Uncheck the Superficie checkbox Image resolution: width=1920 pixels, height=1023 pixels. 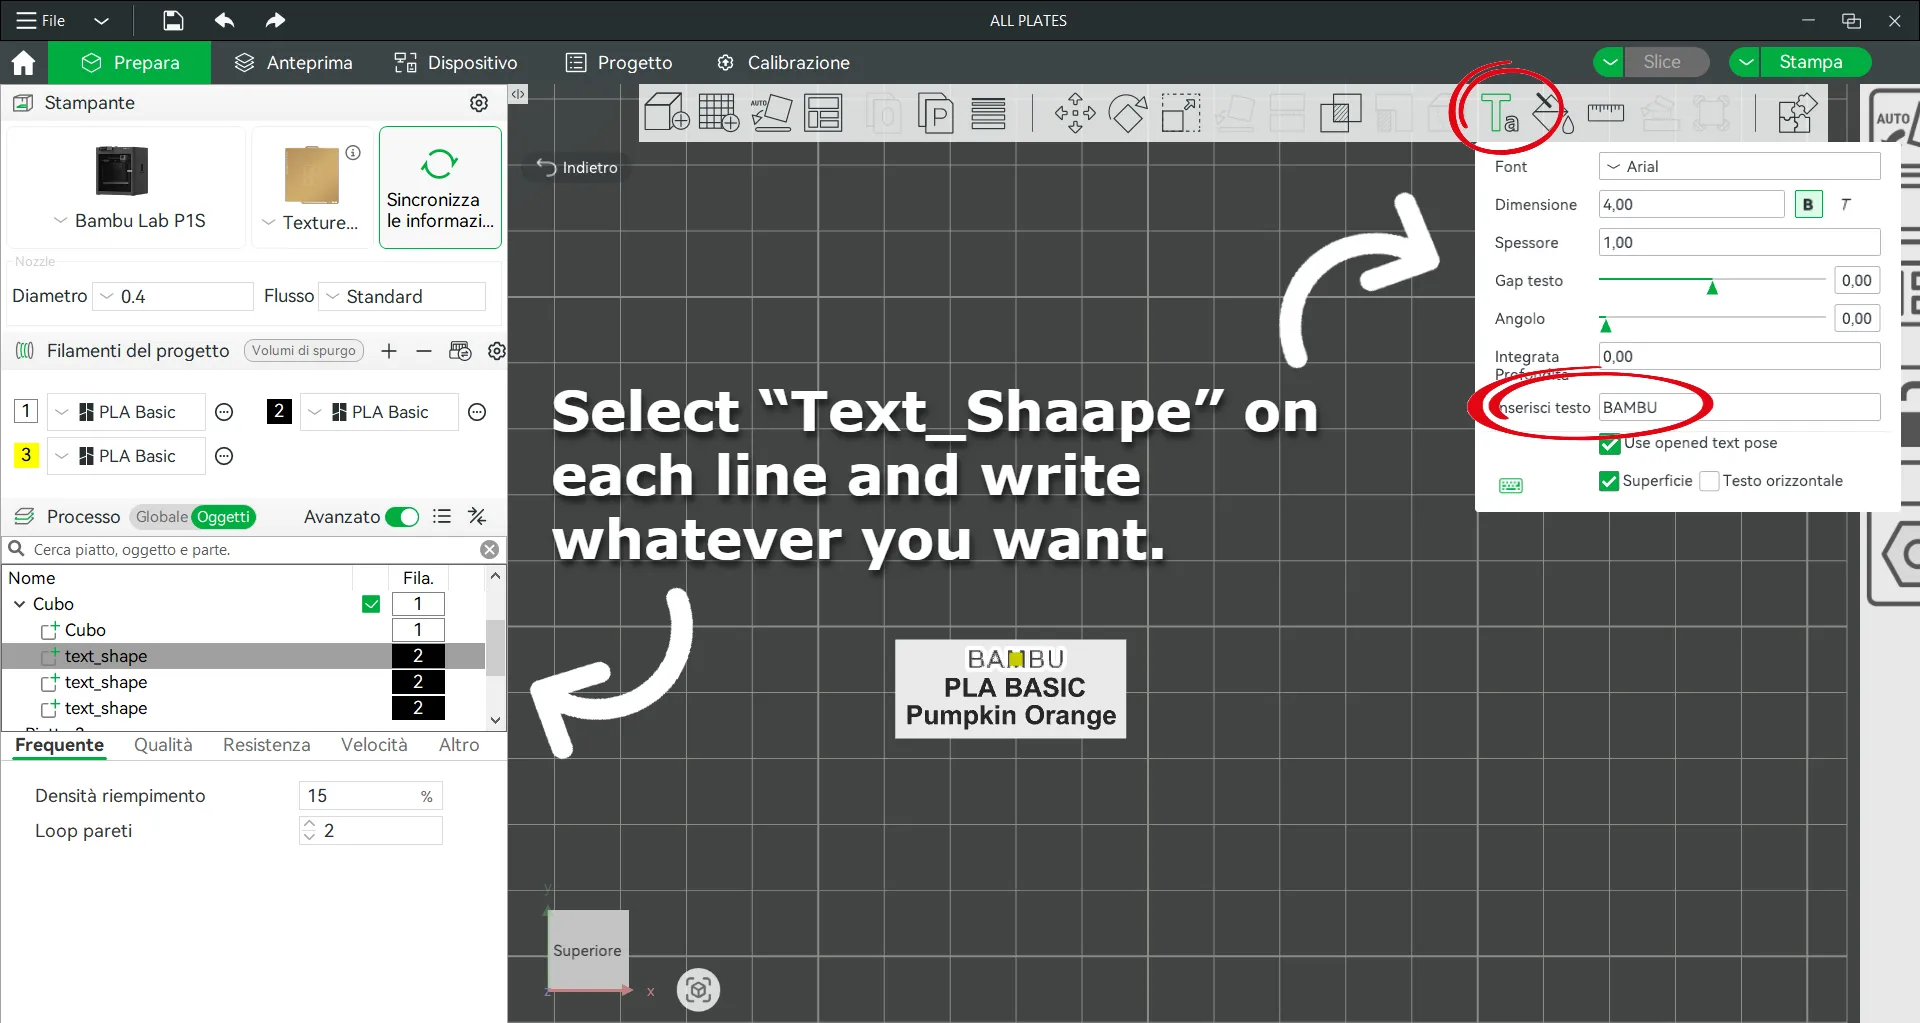click(x=1609, y=481)
